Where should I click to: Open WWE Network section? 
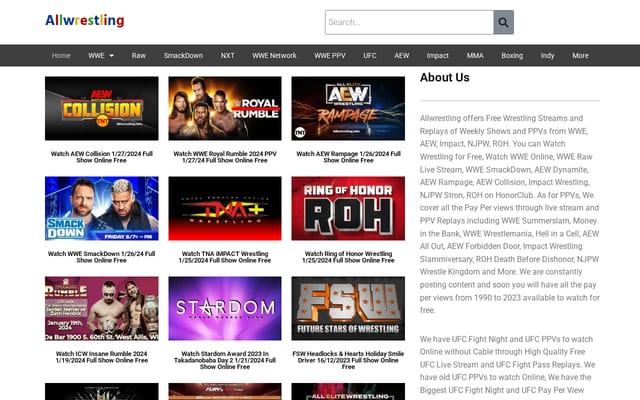click(274, 56)
